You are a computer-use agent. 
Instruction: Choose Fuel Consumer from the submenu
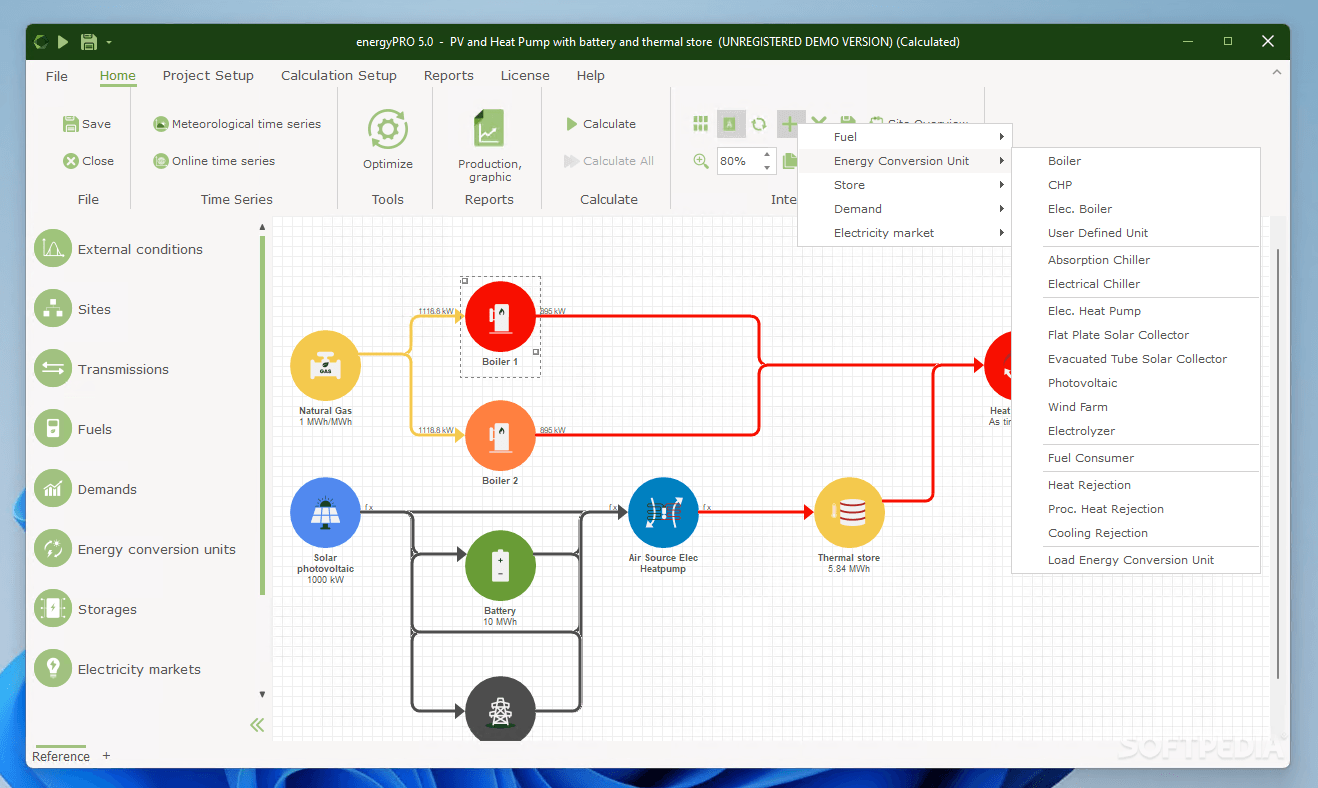1136,458
